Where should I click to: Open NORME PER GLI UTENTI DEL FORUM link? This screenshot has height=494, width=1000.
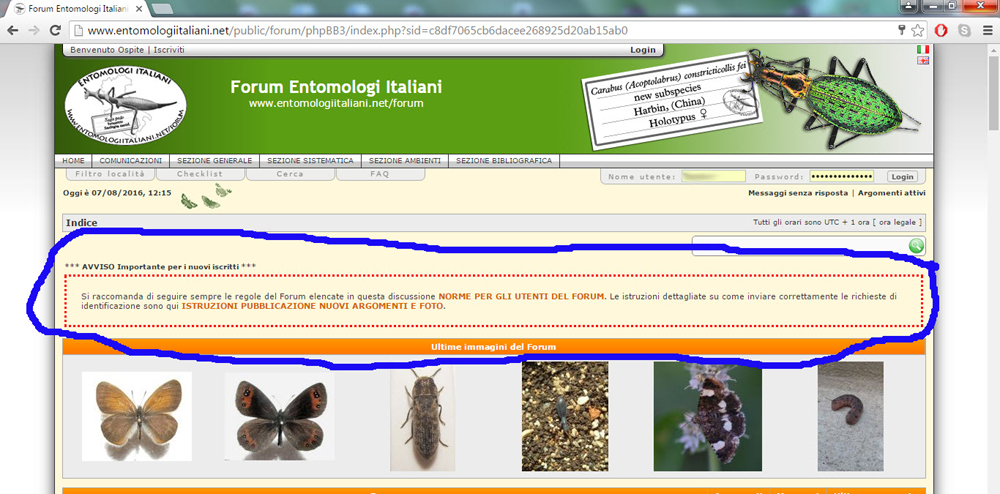click(x=522, y=297)
